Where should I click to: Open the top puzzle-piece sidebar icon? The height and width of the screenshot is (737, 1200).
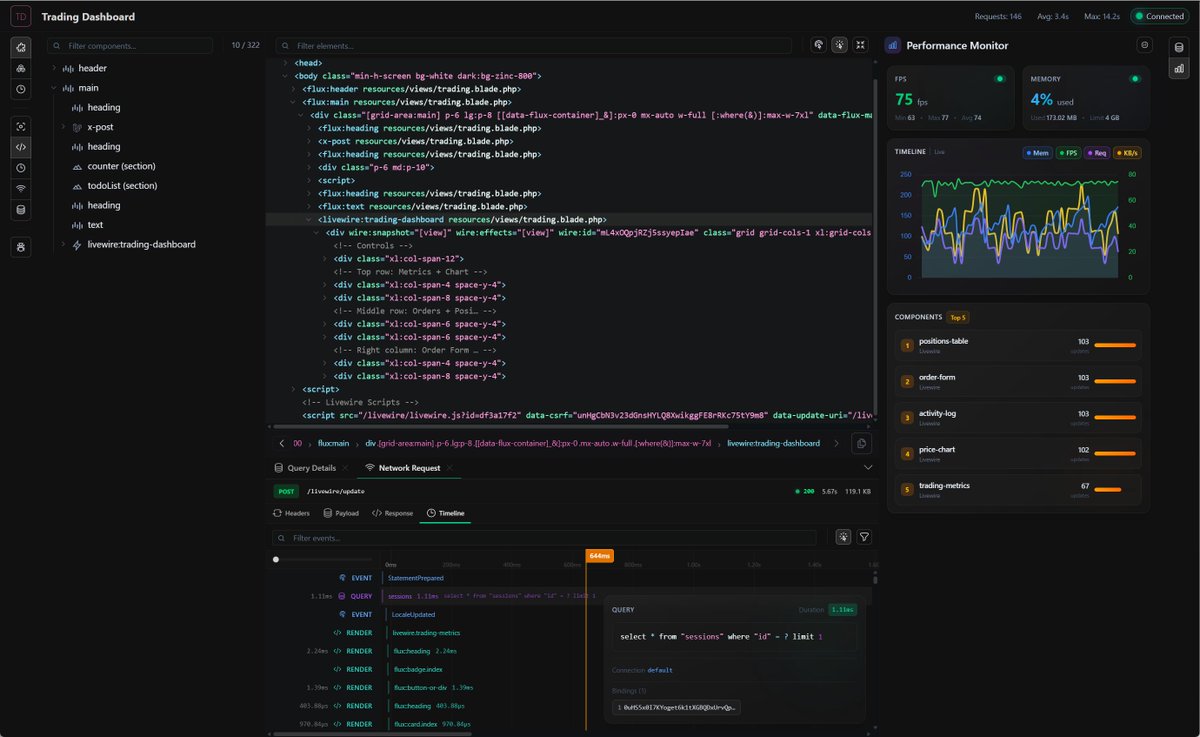click(x=21, y=47)
